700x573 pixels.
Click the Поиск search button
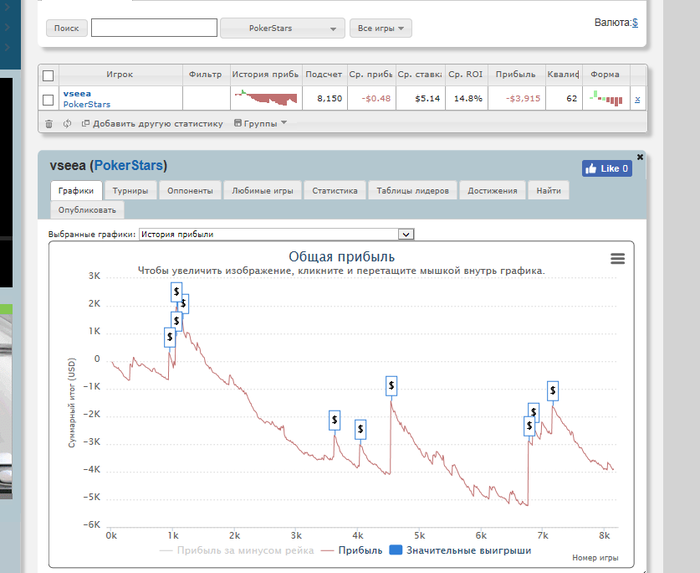67,28
